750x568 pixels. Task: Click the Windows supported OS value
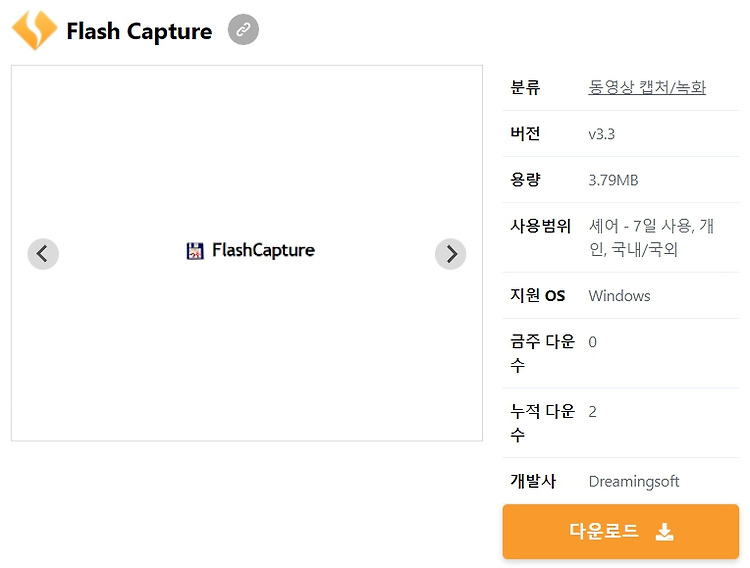click(619, 296)
